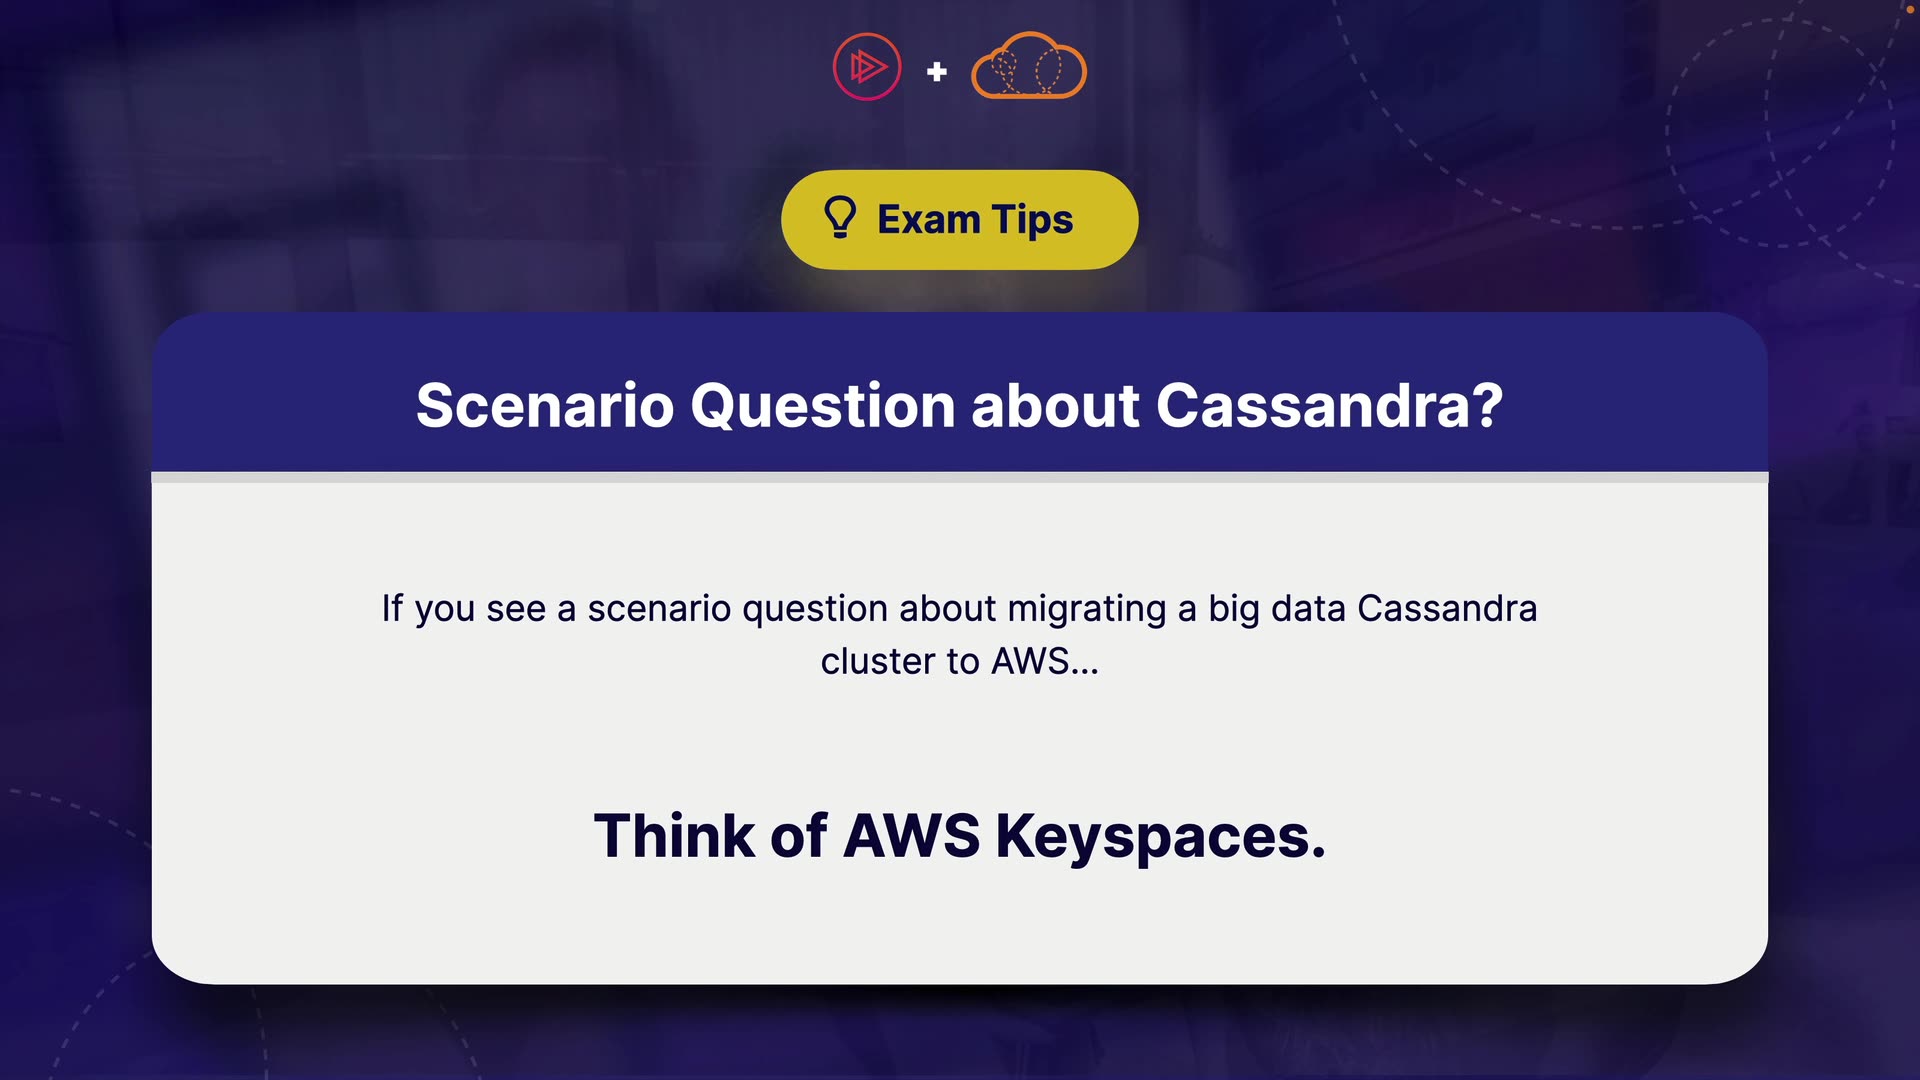The height and width of the screenshot is (1080, 1920).
Task: Click the Pluralsight play logo icon
Action: pyautogui.click(x=867, y=67)
